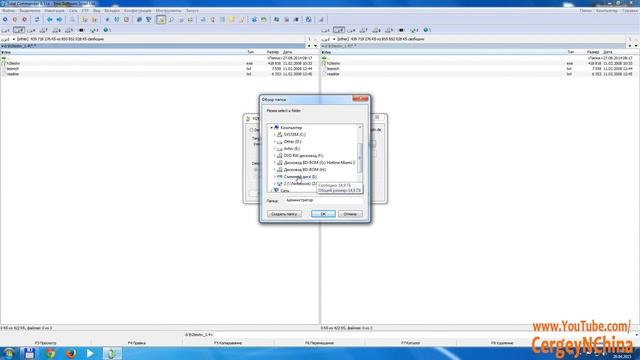Click the blue forward arrow toolbar icon
The width and height of the screenshot is (640, 360).
click(60, 20)
